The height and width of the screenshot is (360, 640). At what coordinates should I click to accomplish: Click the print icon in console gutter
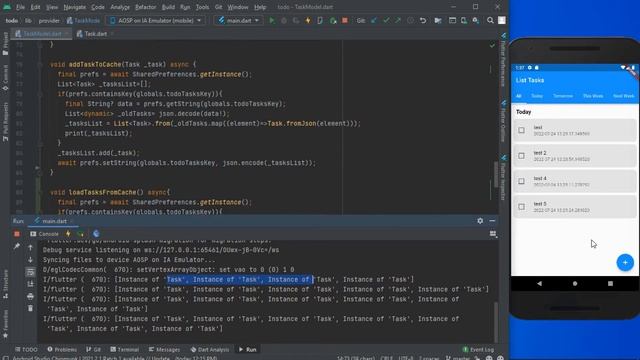[30, 296]
